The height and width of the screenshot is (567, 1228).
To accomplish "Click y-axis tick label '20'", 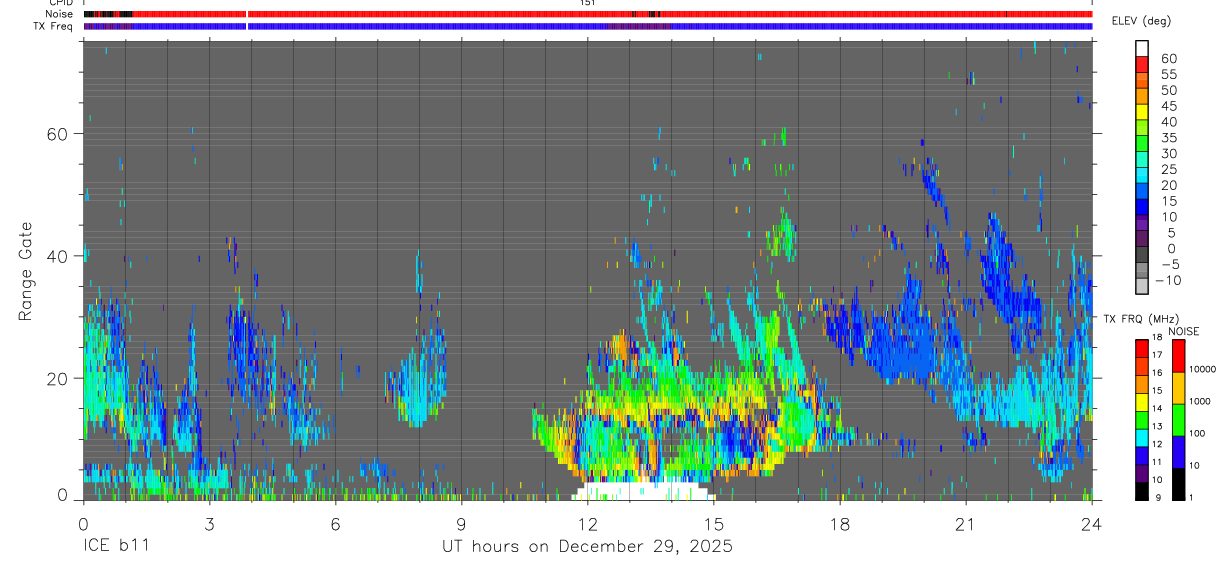I will coord(56,379).
